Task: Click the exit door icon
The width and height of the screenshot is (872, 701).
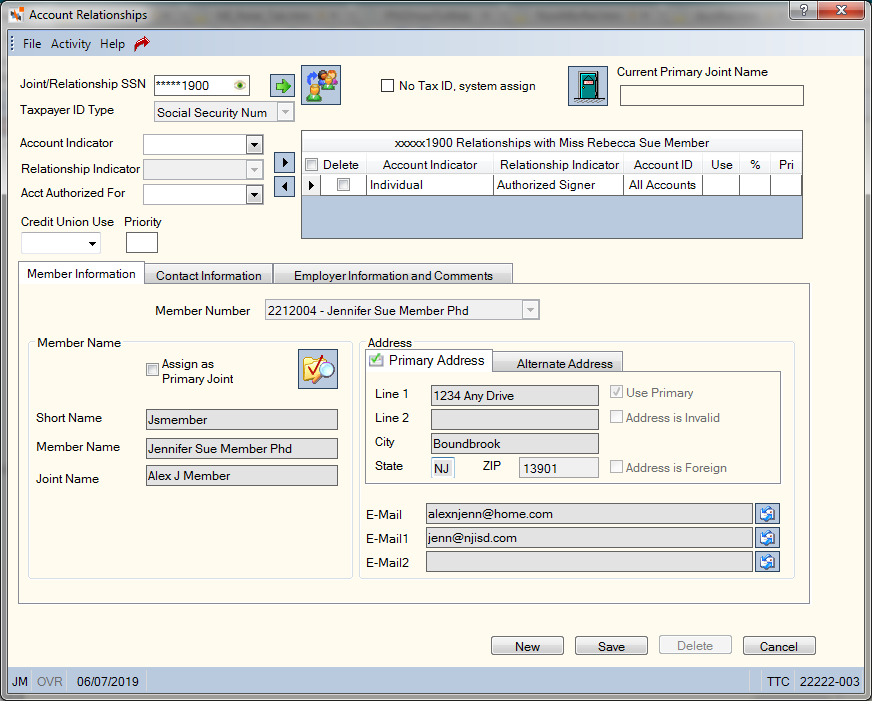Action: coord(588,86)
